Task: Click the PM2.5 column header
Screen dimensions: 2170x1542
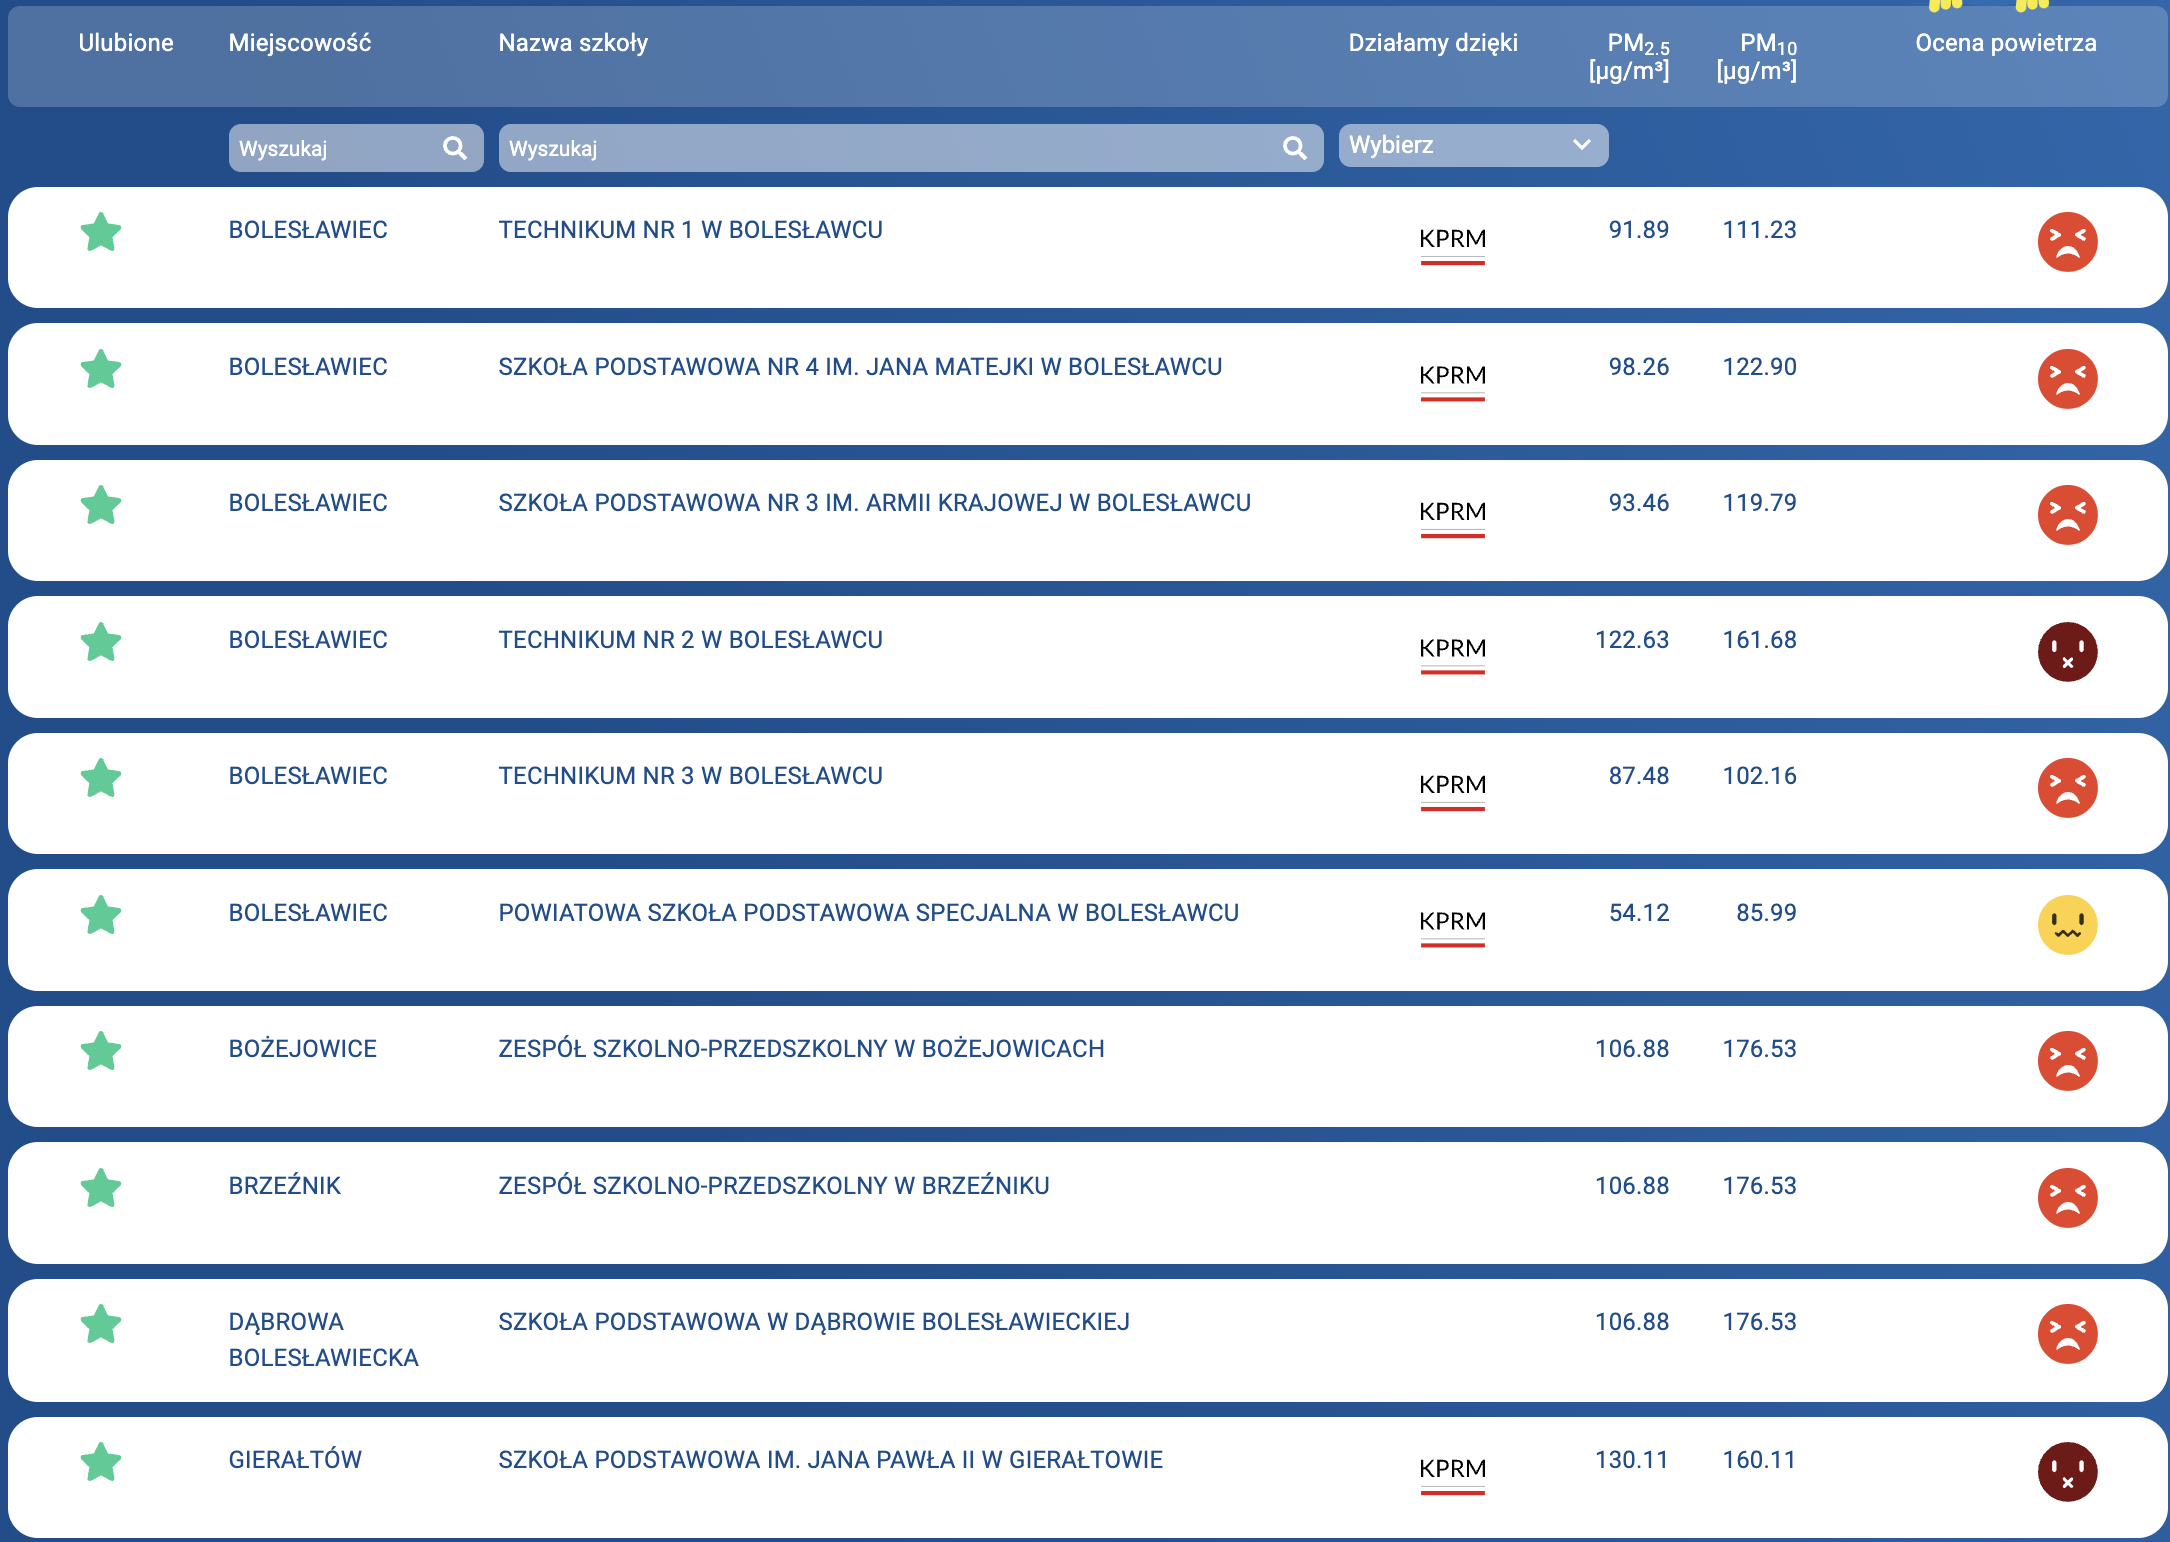Action: point(1630,57)
